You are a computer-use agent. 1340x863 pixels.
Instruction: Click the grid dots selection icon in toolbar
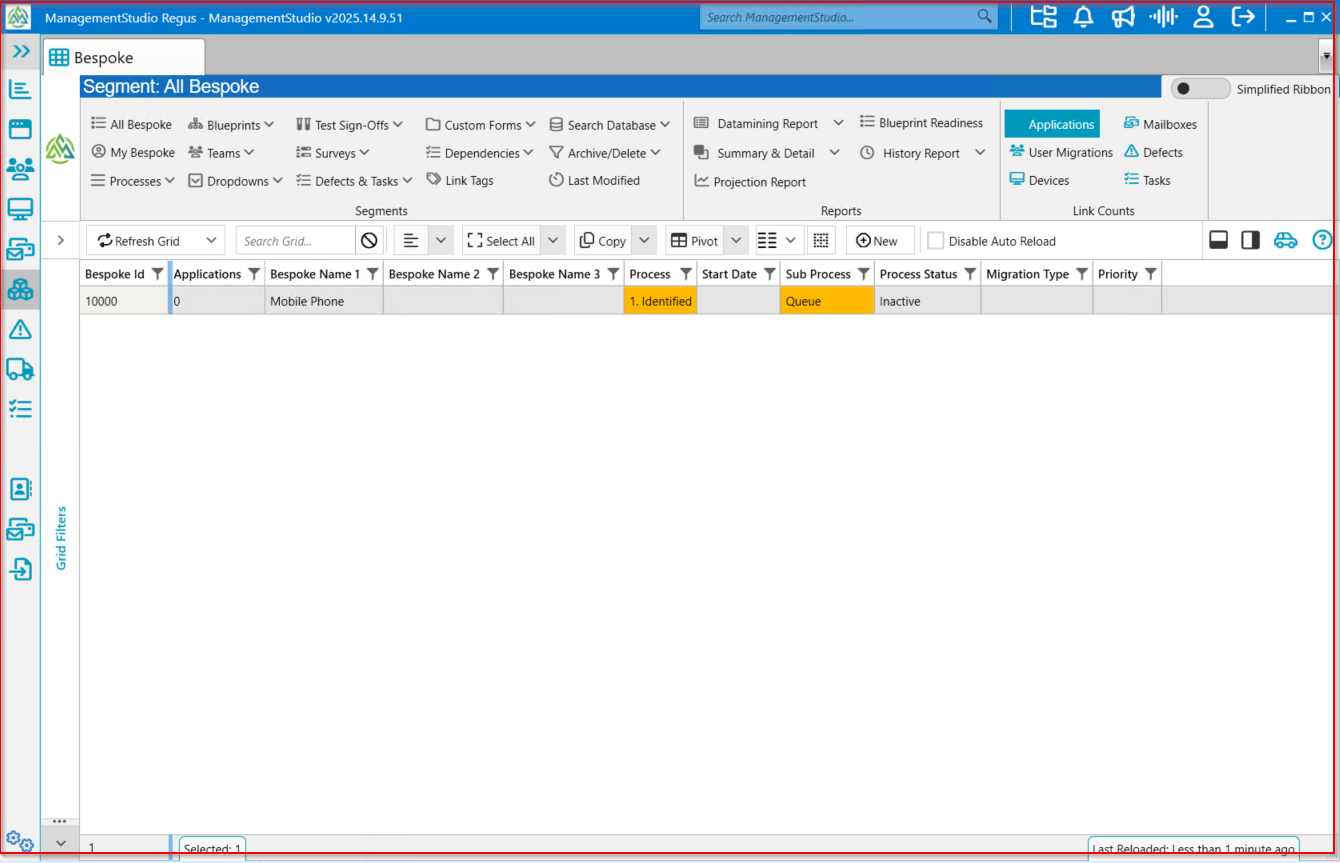pos(821,241)
